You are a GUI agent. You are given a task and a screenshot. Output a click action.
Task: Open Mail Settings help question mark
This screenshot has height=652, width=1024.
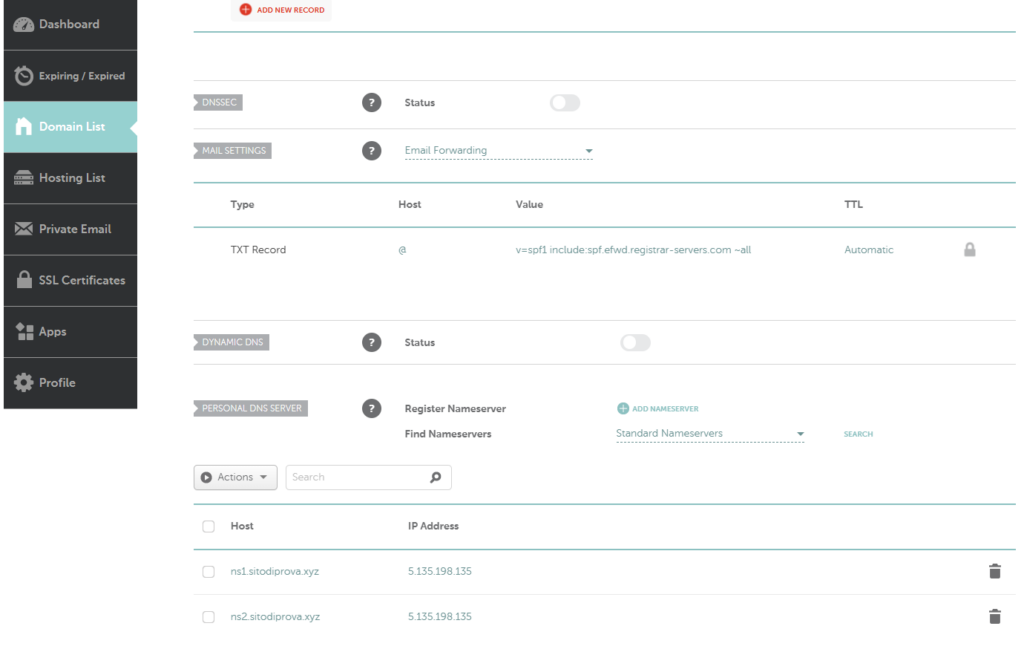372,151
